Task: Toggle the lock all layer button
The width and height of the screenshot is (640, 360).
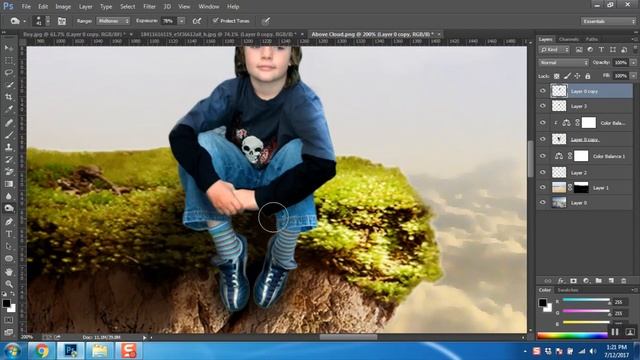Action: [x=588, y=76]
